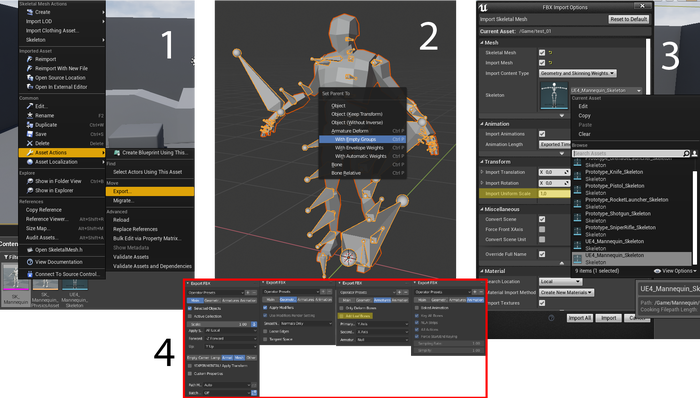Open the Primary bone axis dropdown
Screen dimensions: 700x398
382,324
